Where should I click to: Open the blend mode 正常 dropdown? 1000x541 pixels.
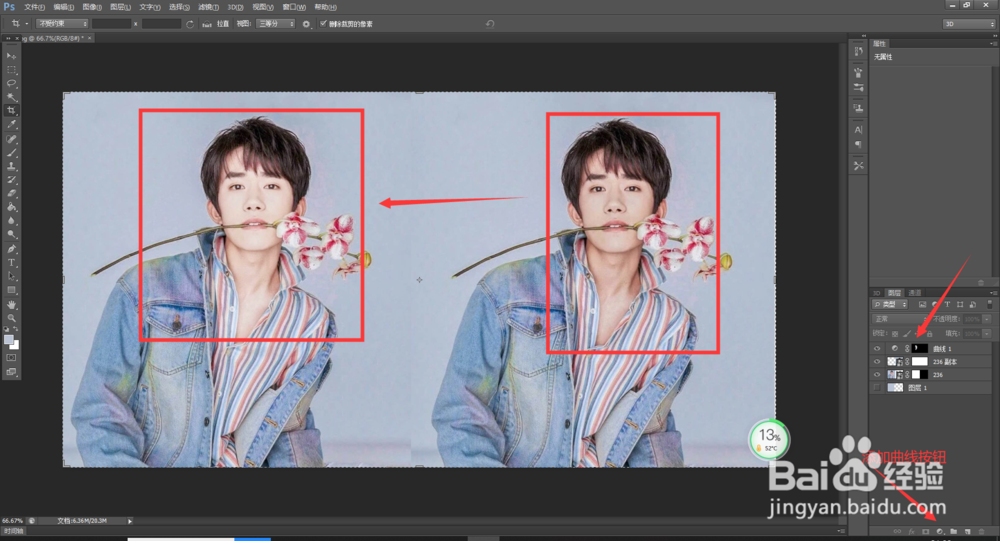901,318
